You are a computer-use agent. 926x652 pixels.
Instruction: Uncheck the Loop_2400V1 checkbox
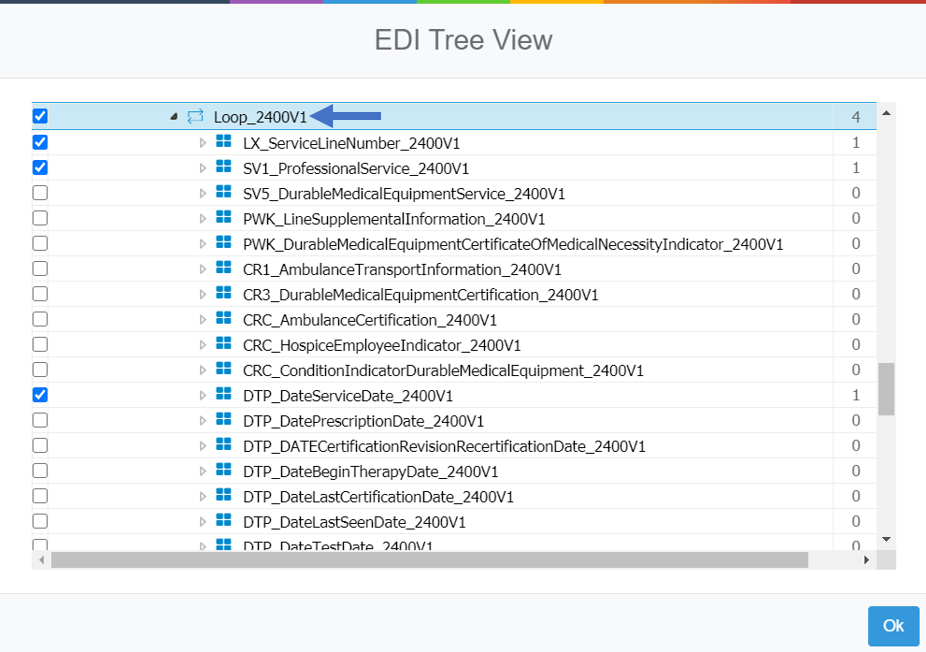click(40, 116)
